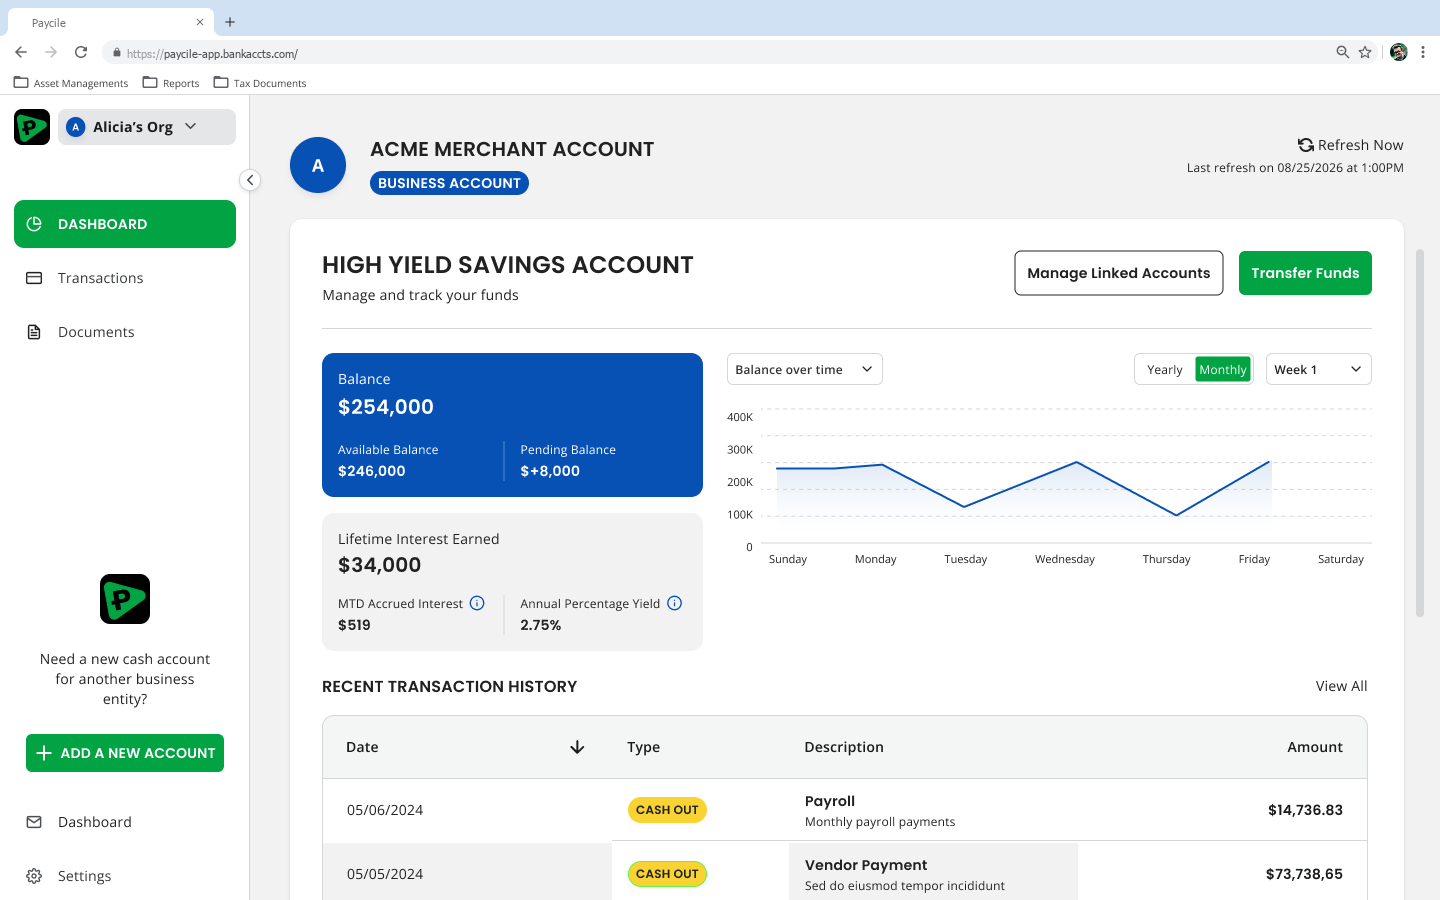Open the Week 1 dropdown

point(1319,370)
